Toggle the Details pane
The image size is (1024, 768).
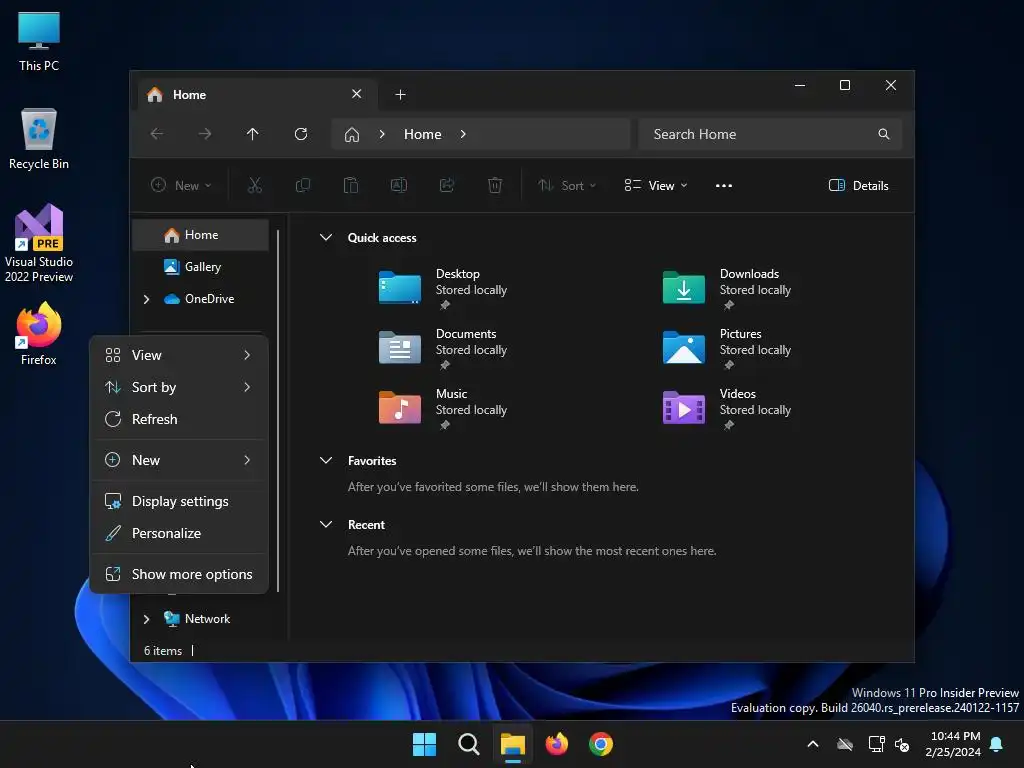[x=858, y=185]
